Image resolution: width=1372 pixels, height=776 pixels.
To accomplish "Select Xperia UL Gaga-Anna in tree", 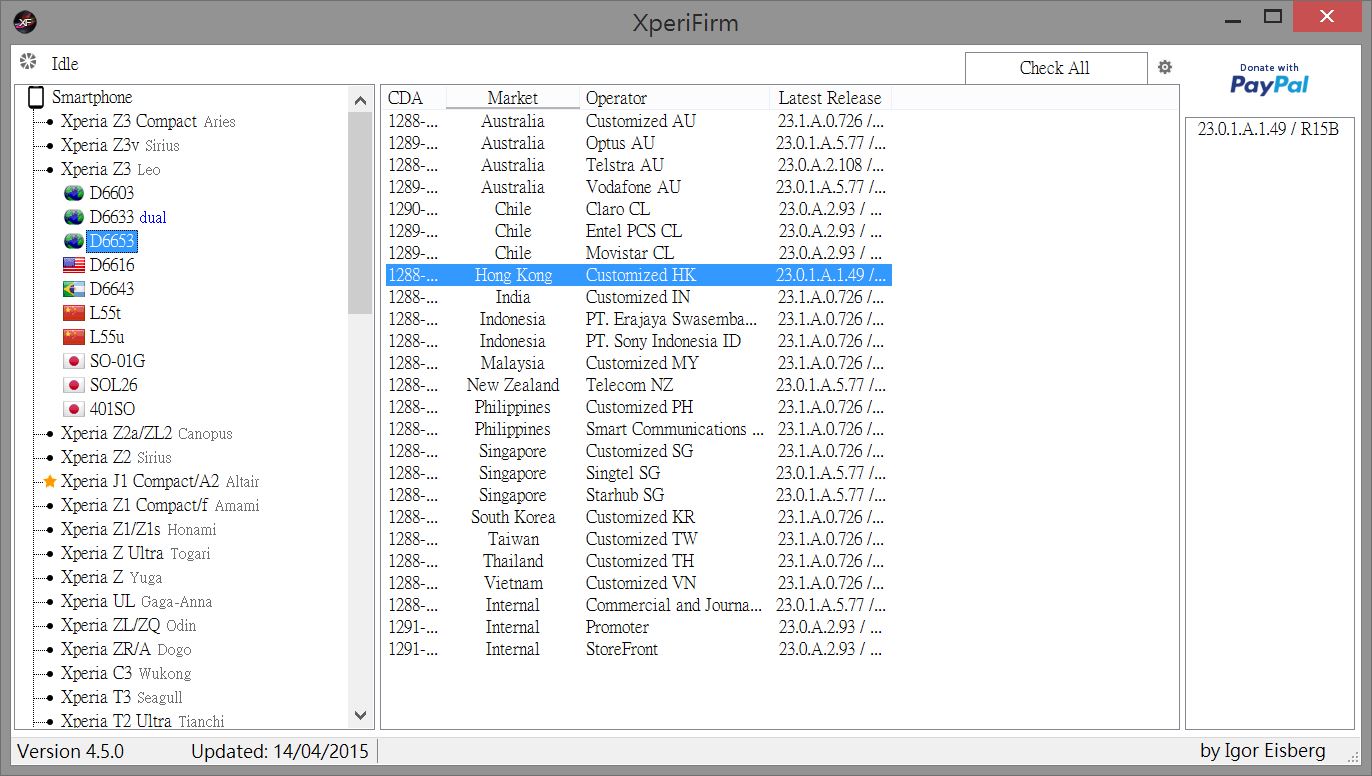I will coord(136,601).
